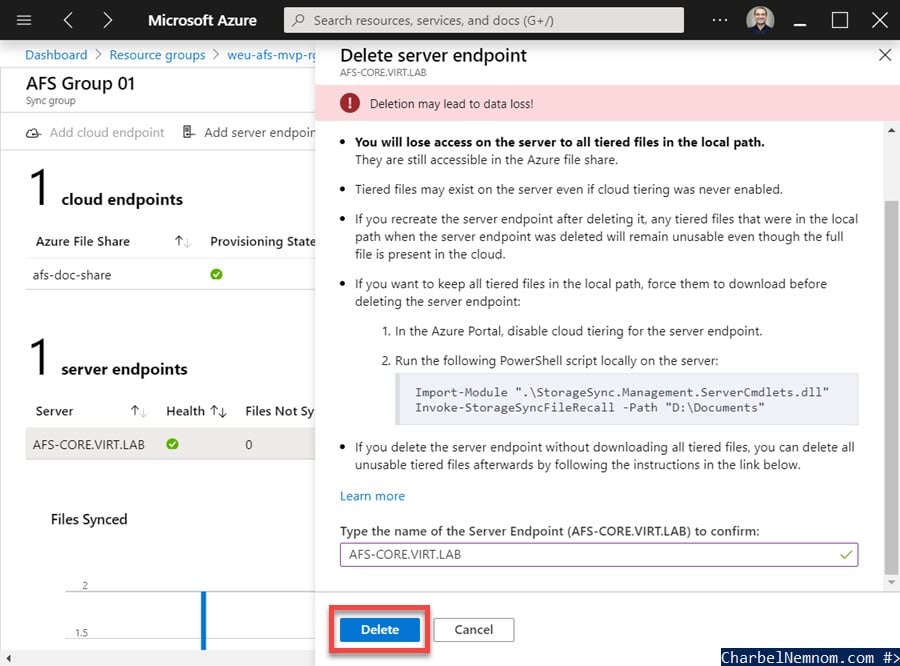Click the blue Delete button
The height and width of the screenshot is (666, 900).
click(x=379, y=630)
